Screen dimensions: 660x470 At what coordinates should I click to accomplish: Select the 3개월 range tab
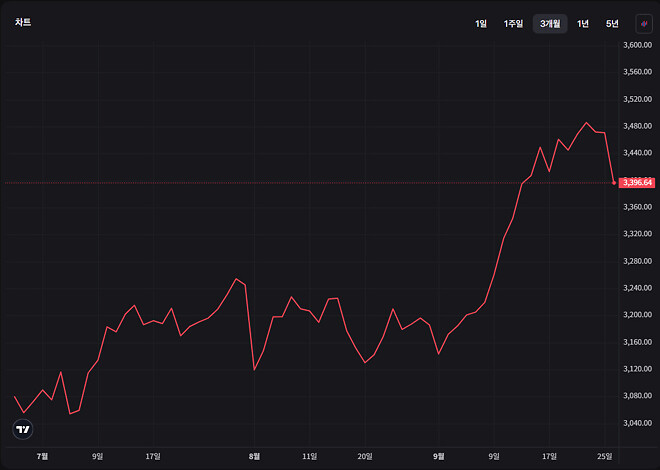(550, 24)
